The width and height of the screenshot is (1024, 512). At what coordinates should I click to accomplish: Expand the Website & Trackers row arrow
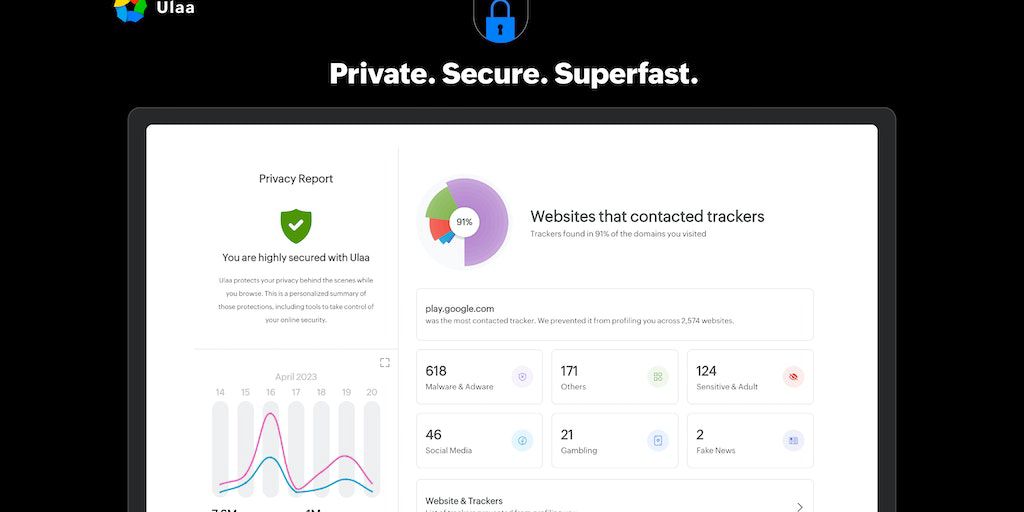(x=799, y=506)
